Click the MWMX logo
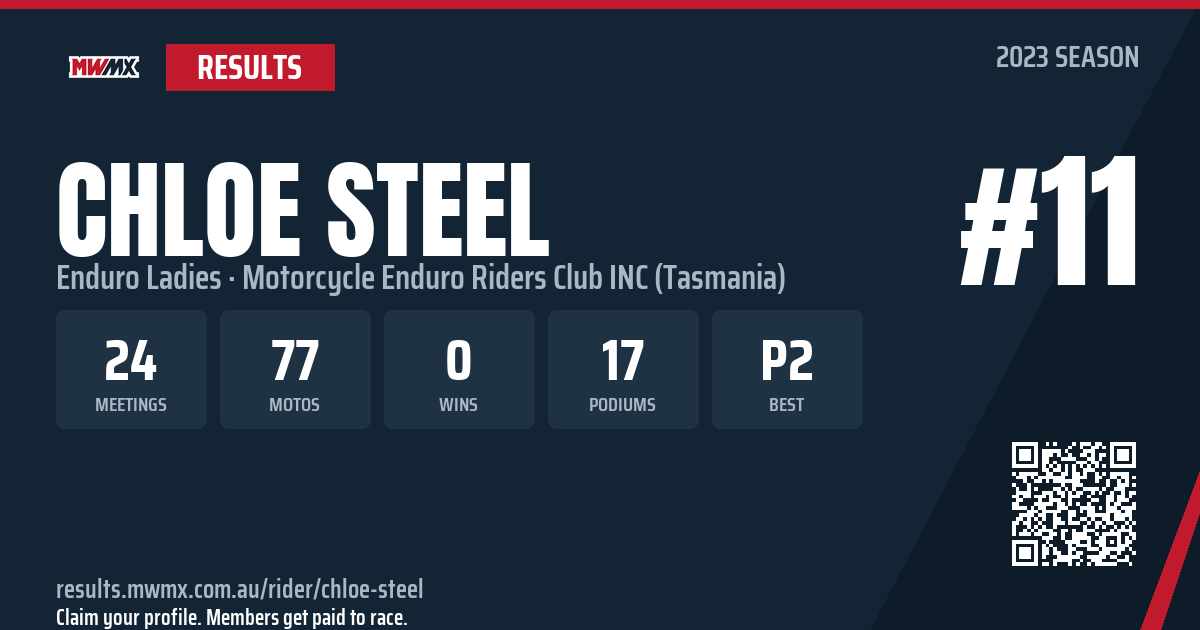Viewport: 1200px width, 630px height. (x=104, y=67)
